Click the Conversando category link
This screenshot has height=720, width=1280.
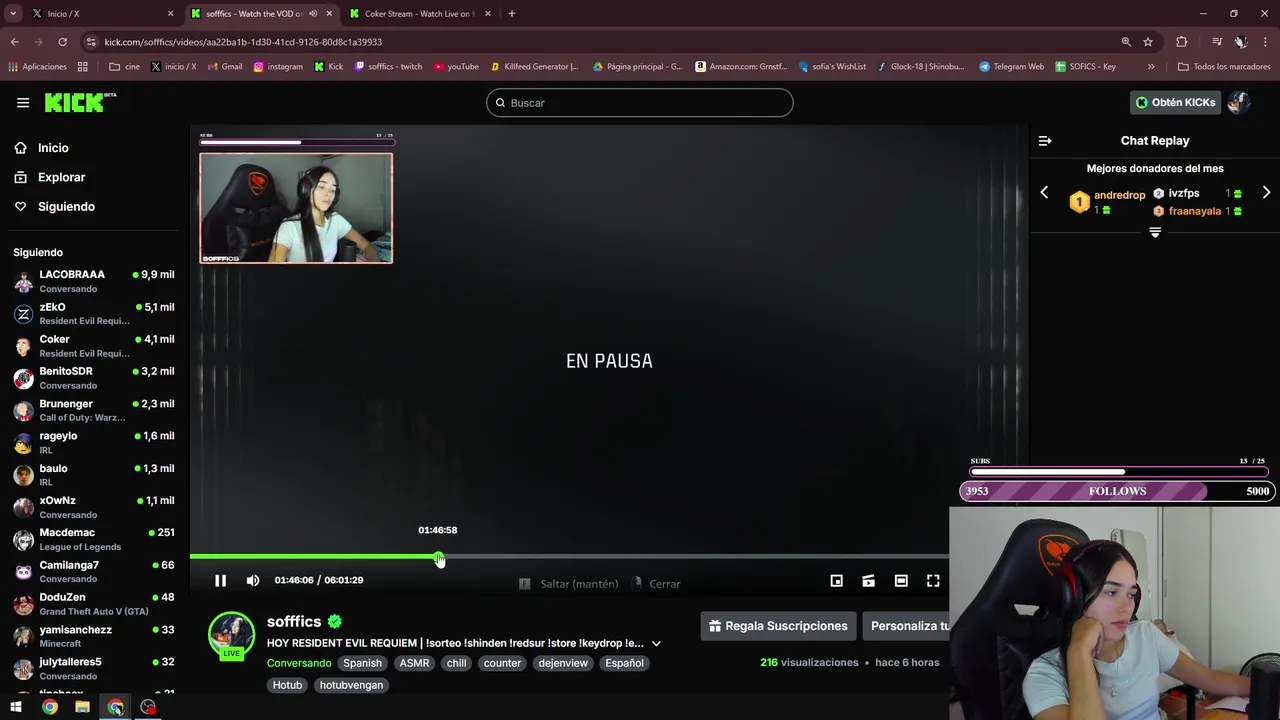[299, 663]
